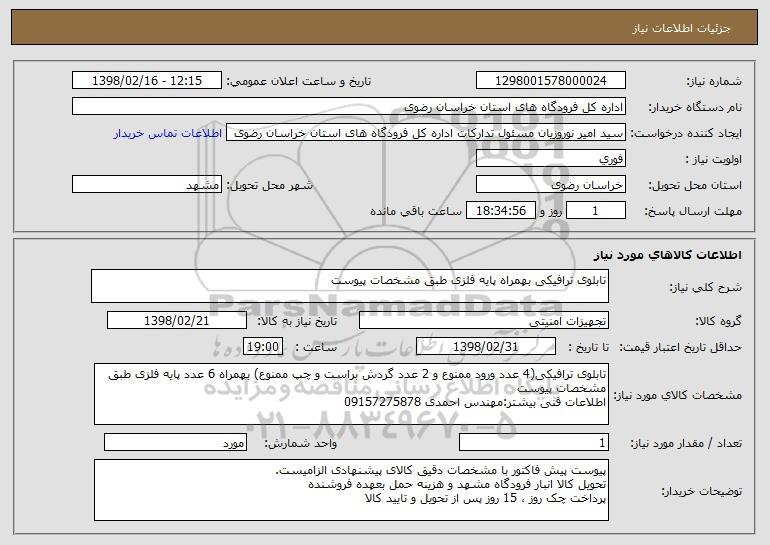Click the text ساعت باقی مانده

click(416, 211)
